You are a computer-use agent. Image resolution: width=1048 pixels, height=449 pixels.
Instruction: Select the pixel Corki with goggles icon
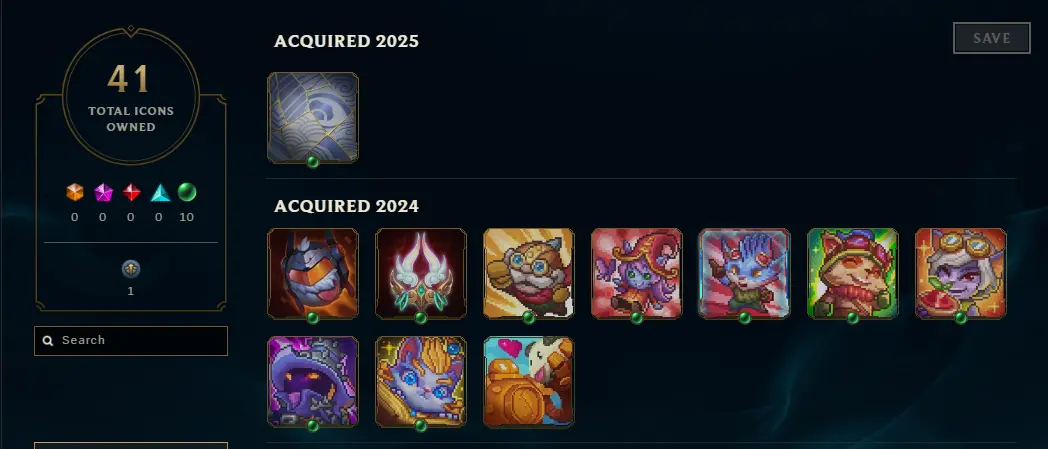[x=529, y=273]
